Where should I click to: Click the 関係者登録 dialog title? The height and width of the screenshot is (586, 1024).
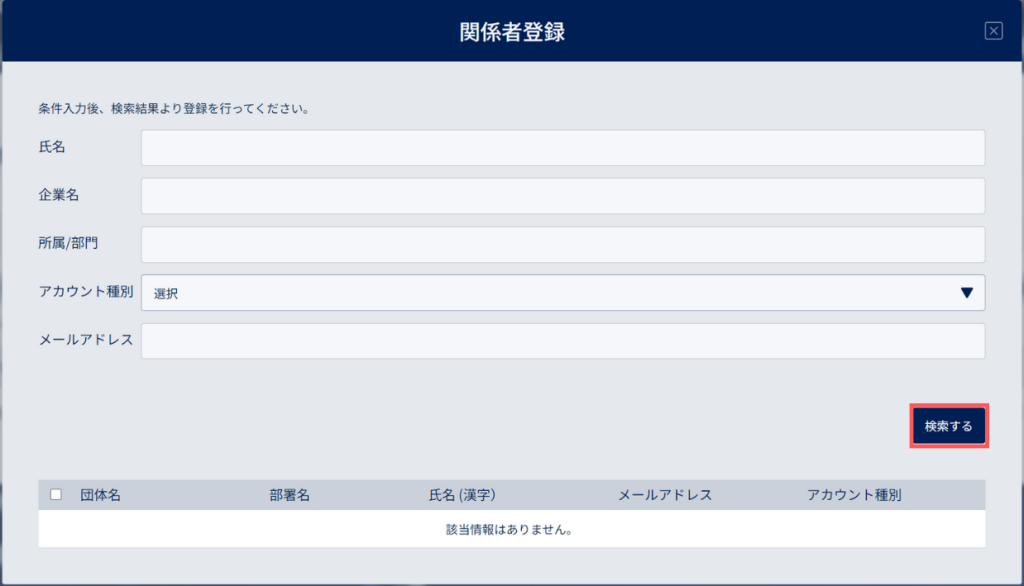tap(512, 31)
